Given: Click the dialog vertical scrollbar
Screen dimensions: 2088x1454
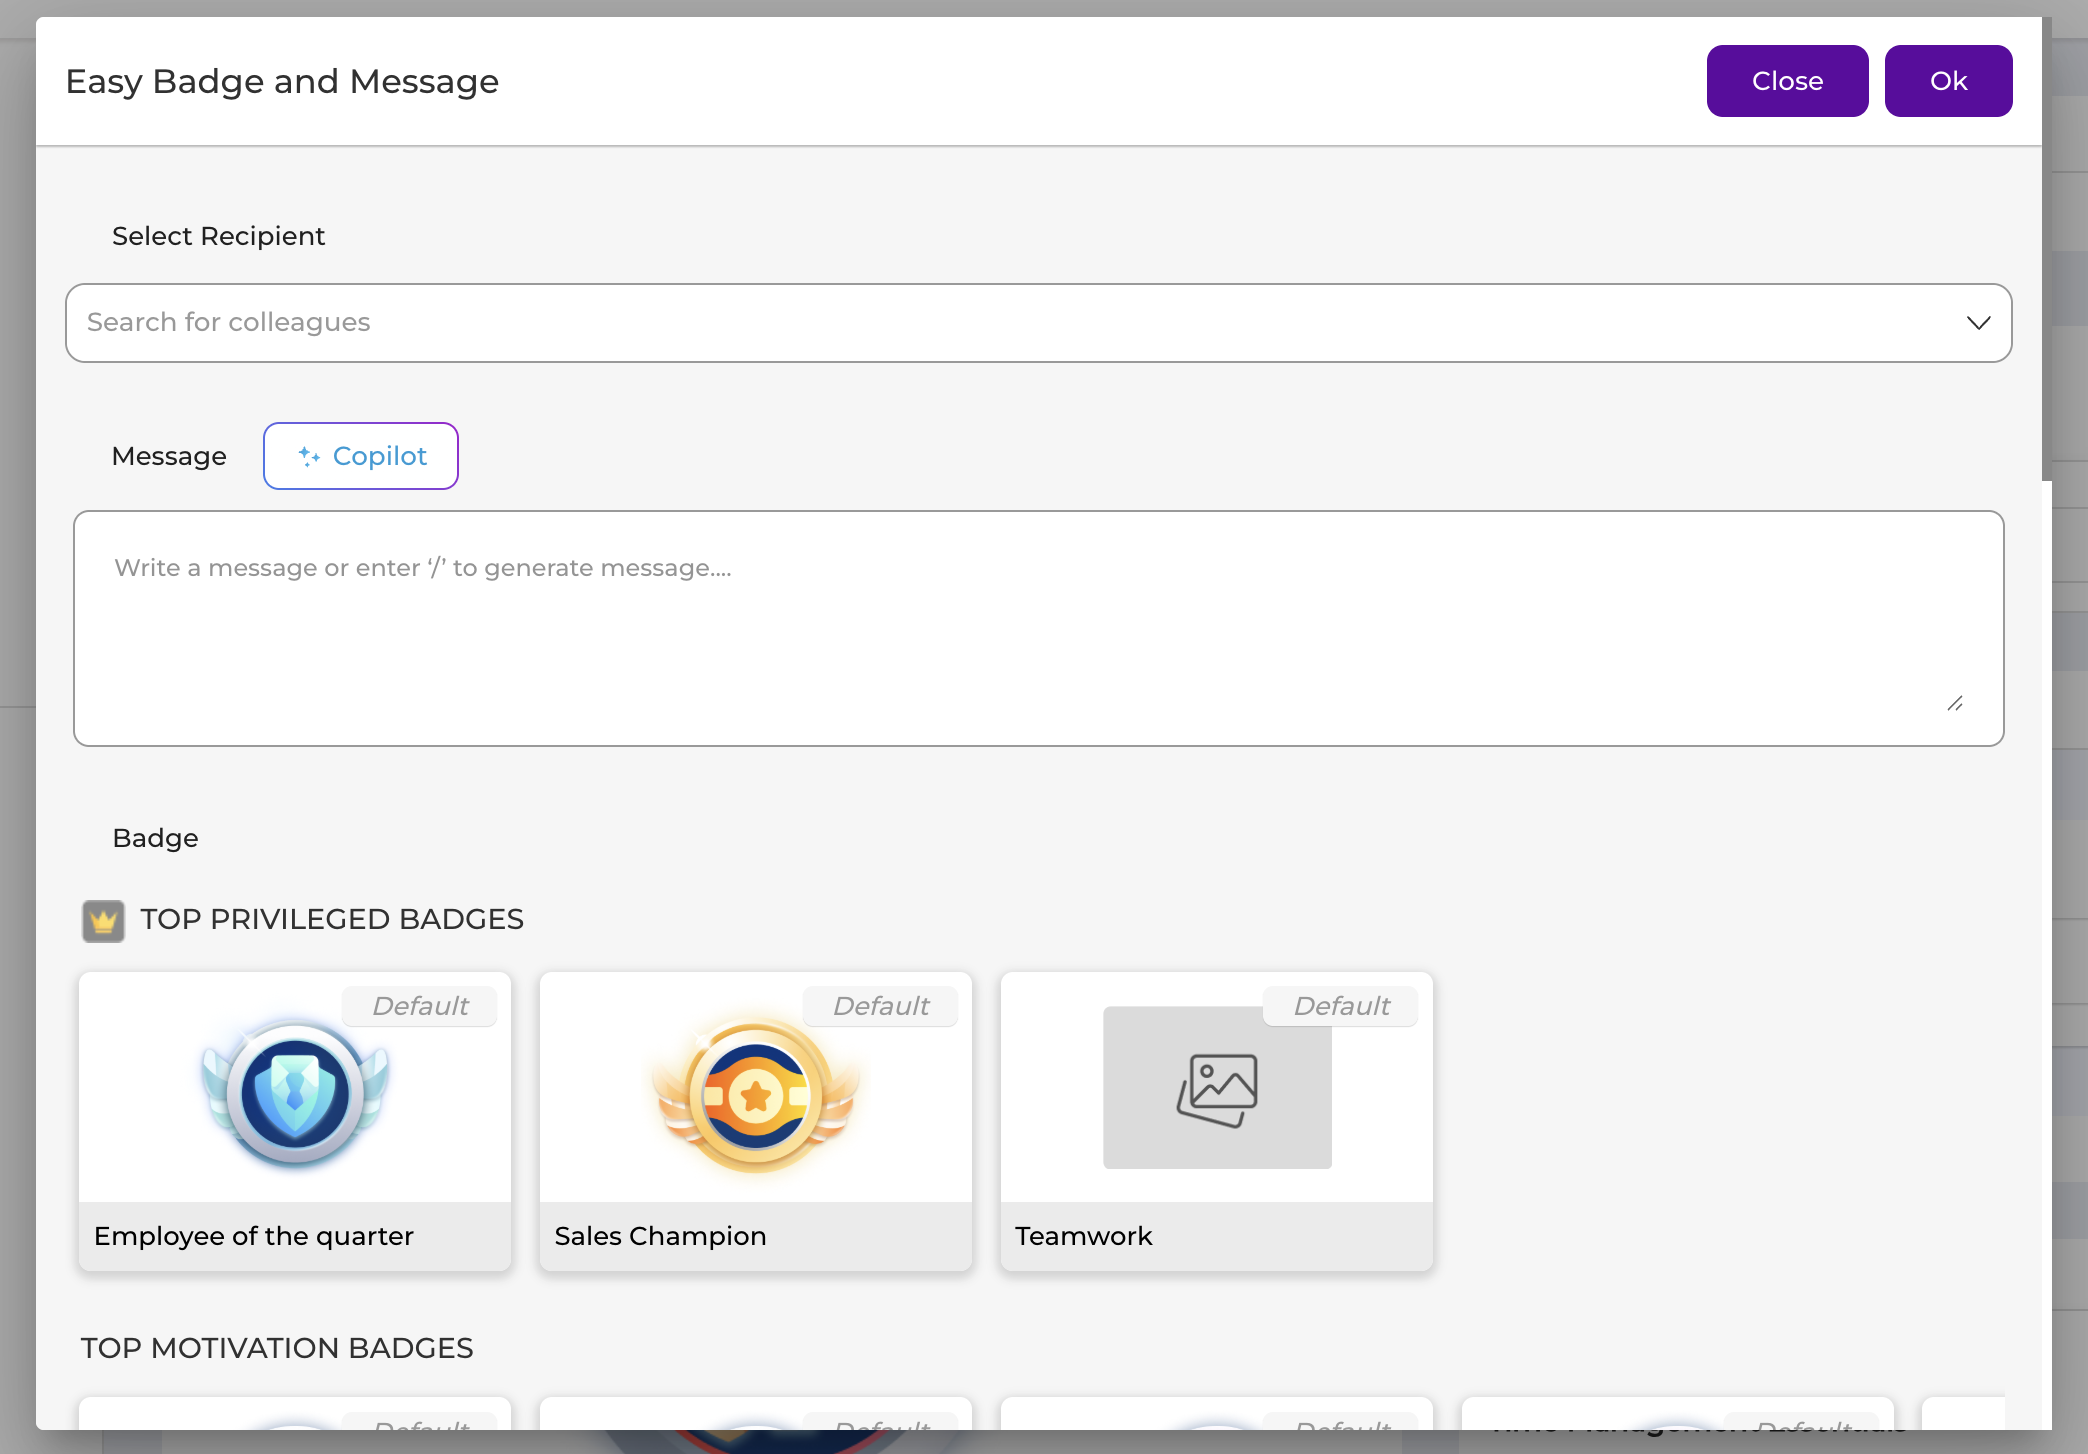Looking at the screenshot, I should (2046, 248).
